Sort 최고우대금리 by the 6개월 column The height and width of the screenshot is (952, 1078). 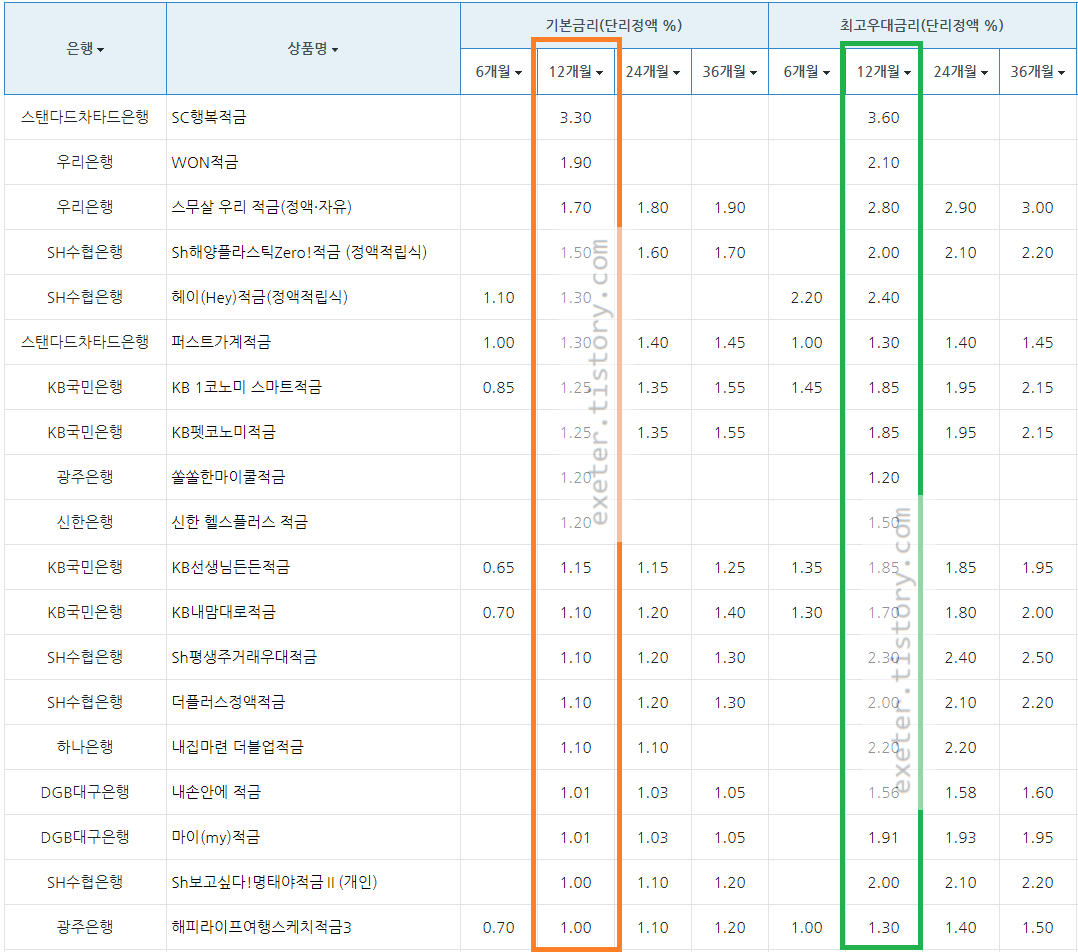tap(806, 71)
